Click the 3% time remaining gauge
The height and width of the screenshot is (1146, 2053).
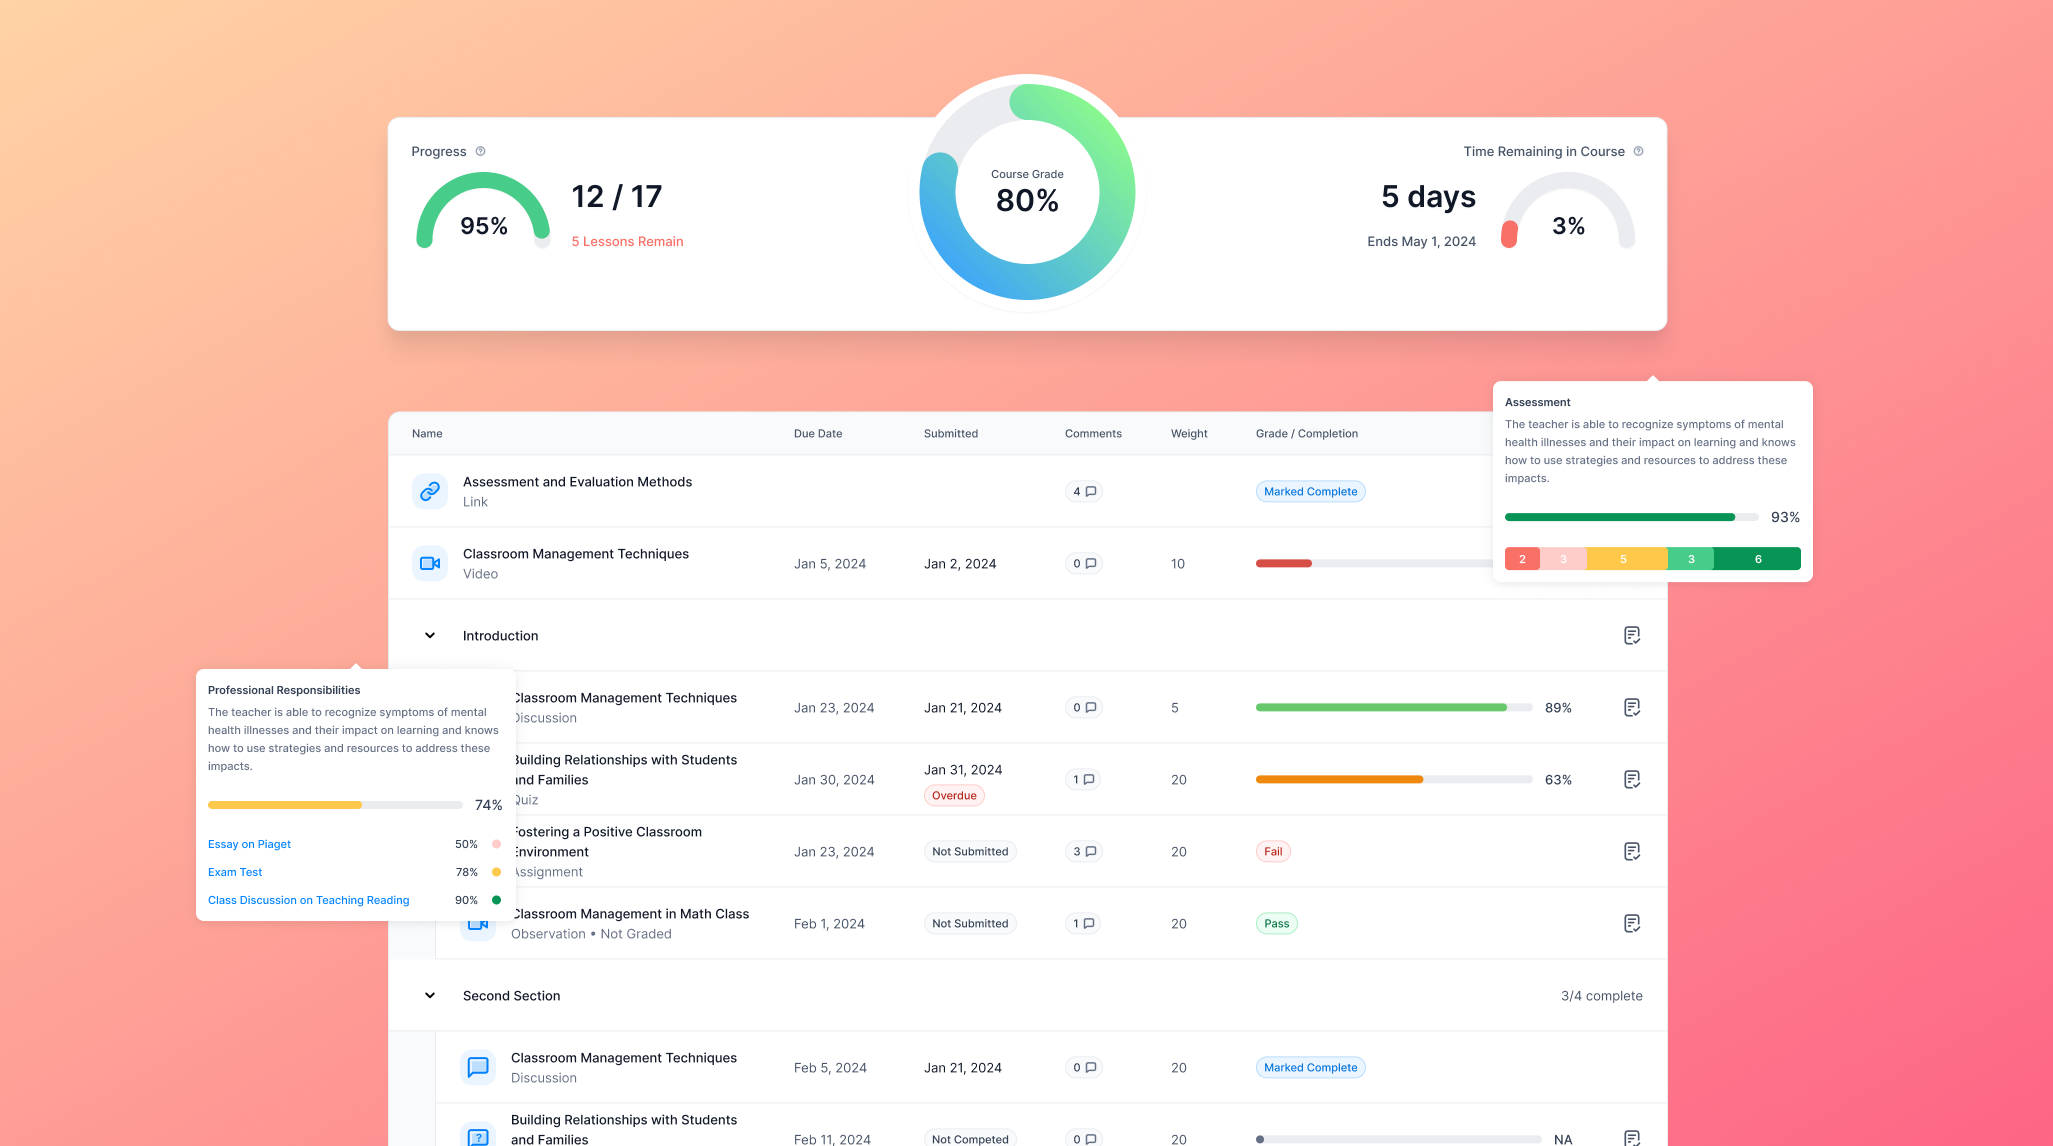1568,211
